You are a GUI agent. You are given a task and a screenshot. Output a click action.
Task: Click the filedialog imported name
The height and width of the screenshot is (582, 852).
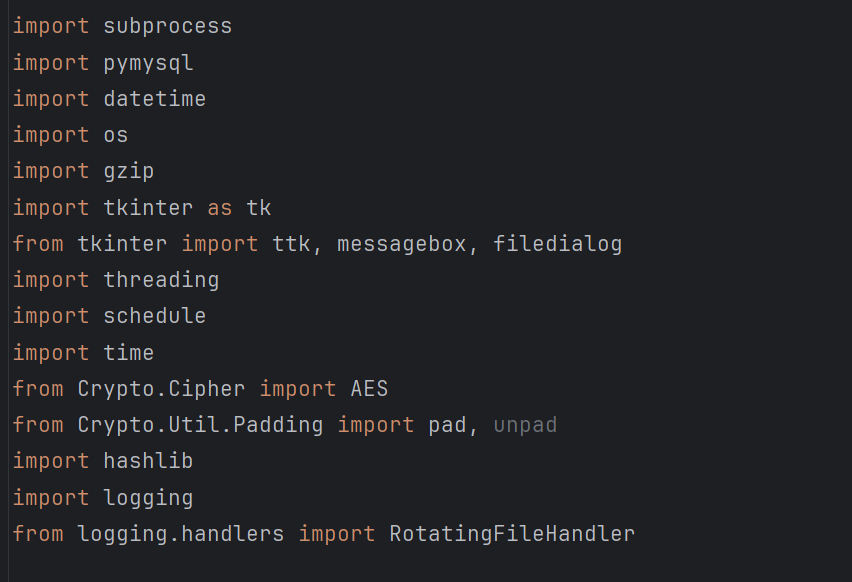[557, 244]
